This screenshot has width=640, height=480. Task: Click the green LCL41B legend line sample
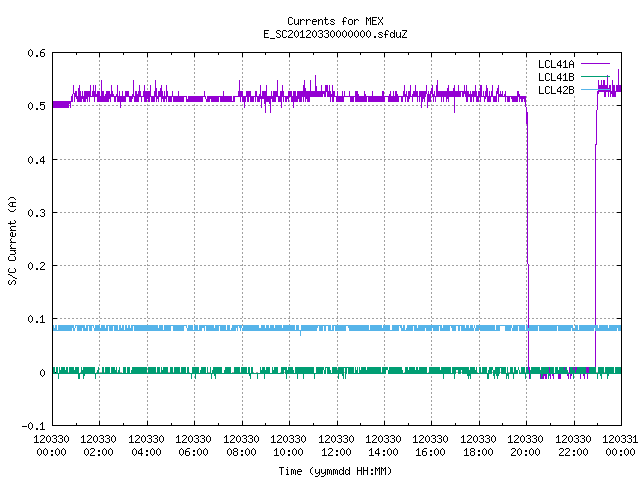click(x=595, y=77)
